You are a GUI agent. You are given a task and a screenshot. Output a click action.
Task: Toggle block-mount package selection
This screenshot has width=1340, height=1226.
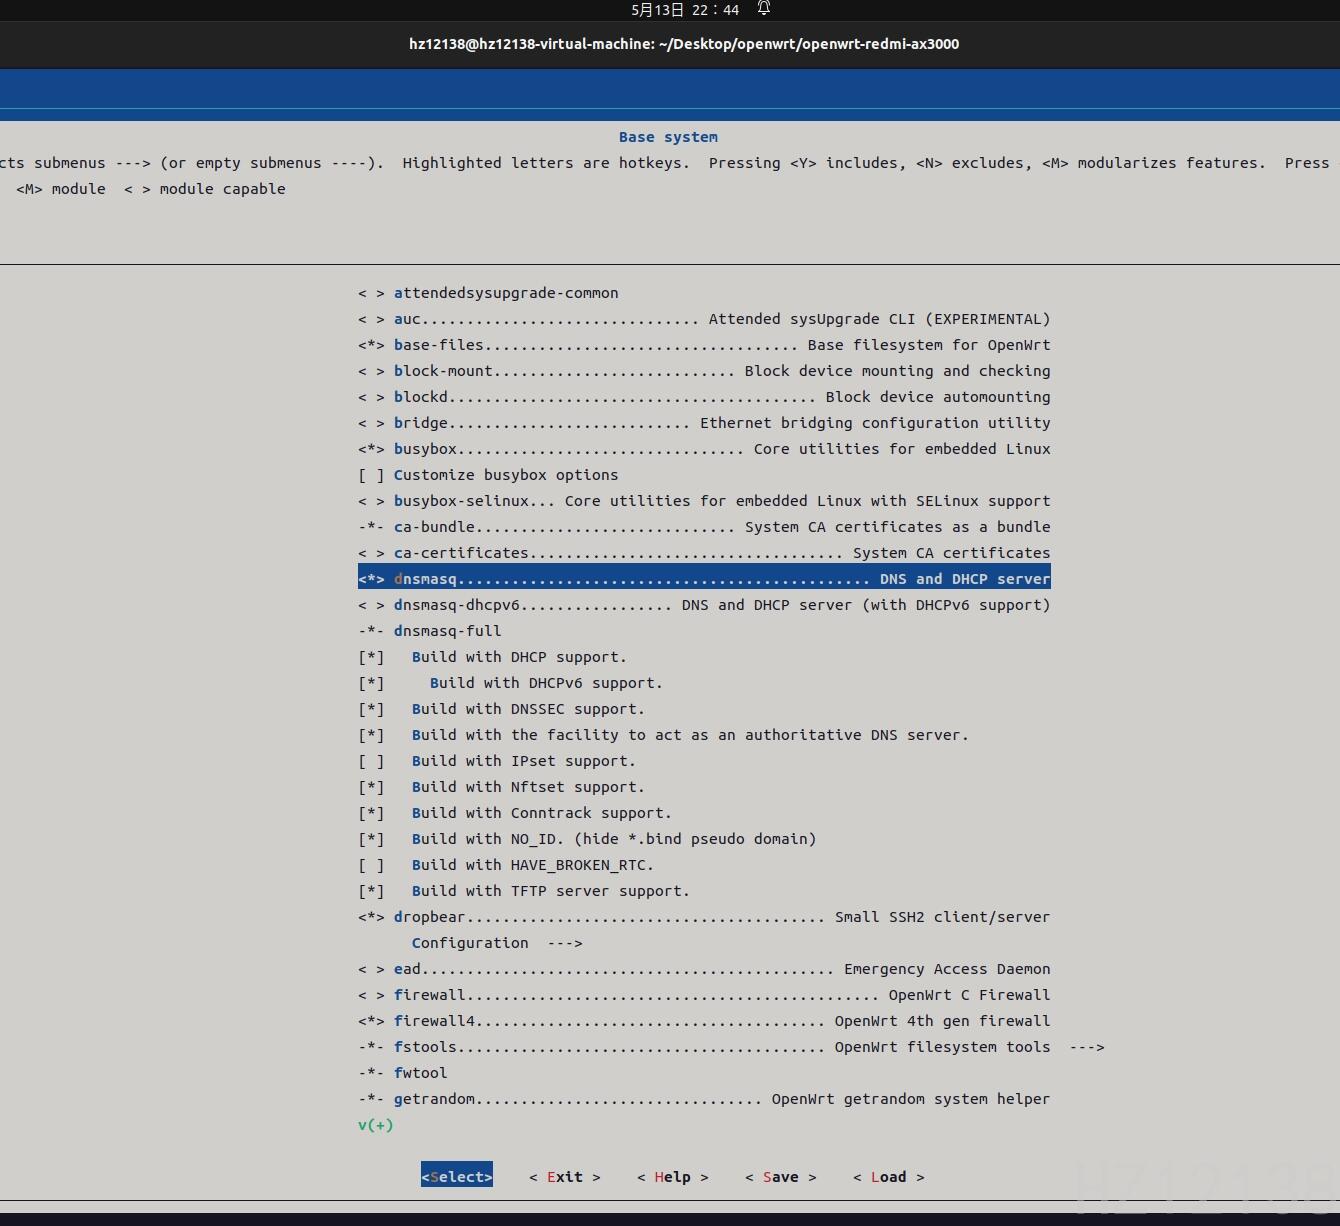click(704, 371)
